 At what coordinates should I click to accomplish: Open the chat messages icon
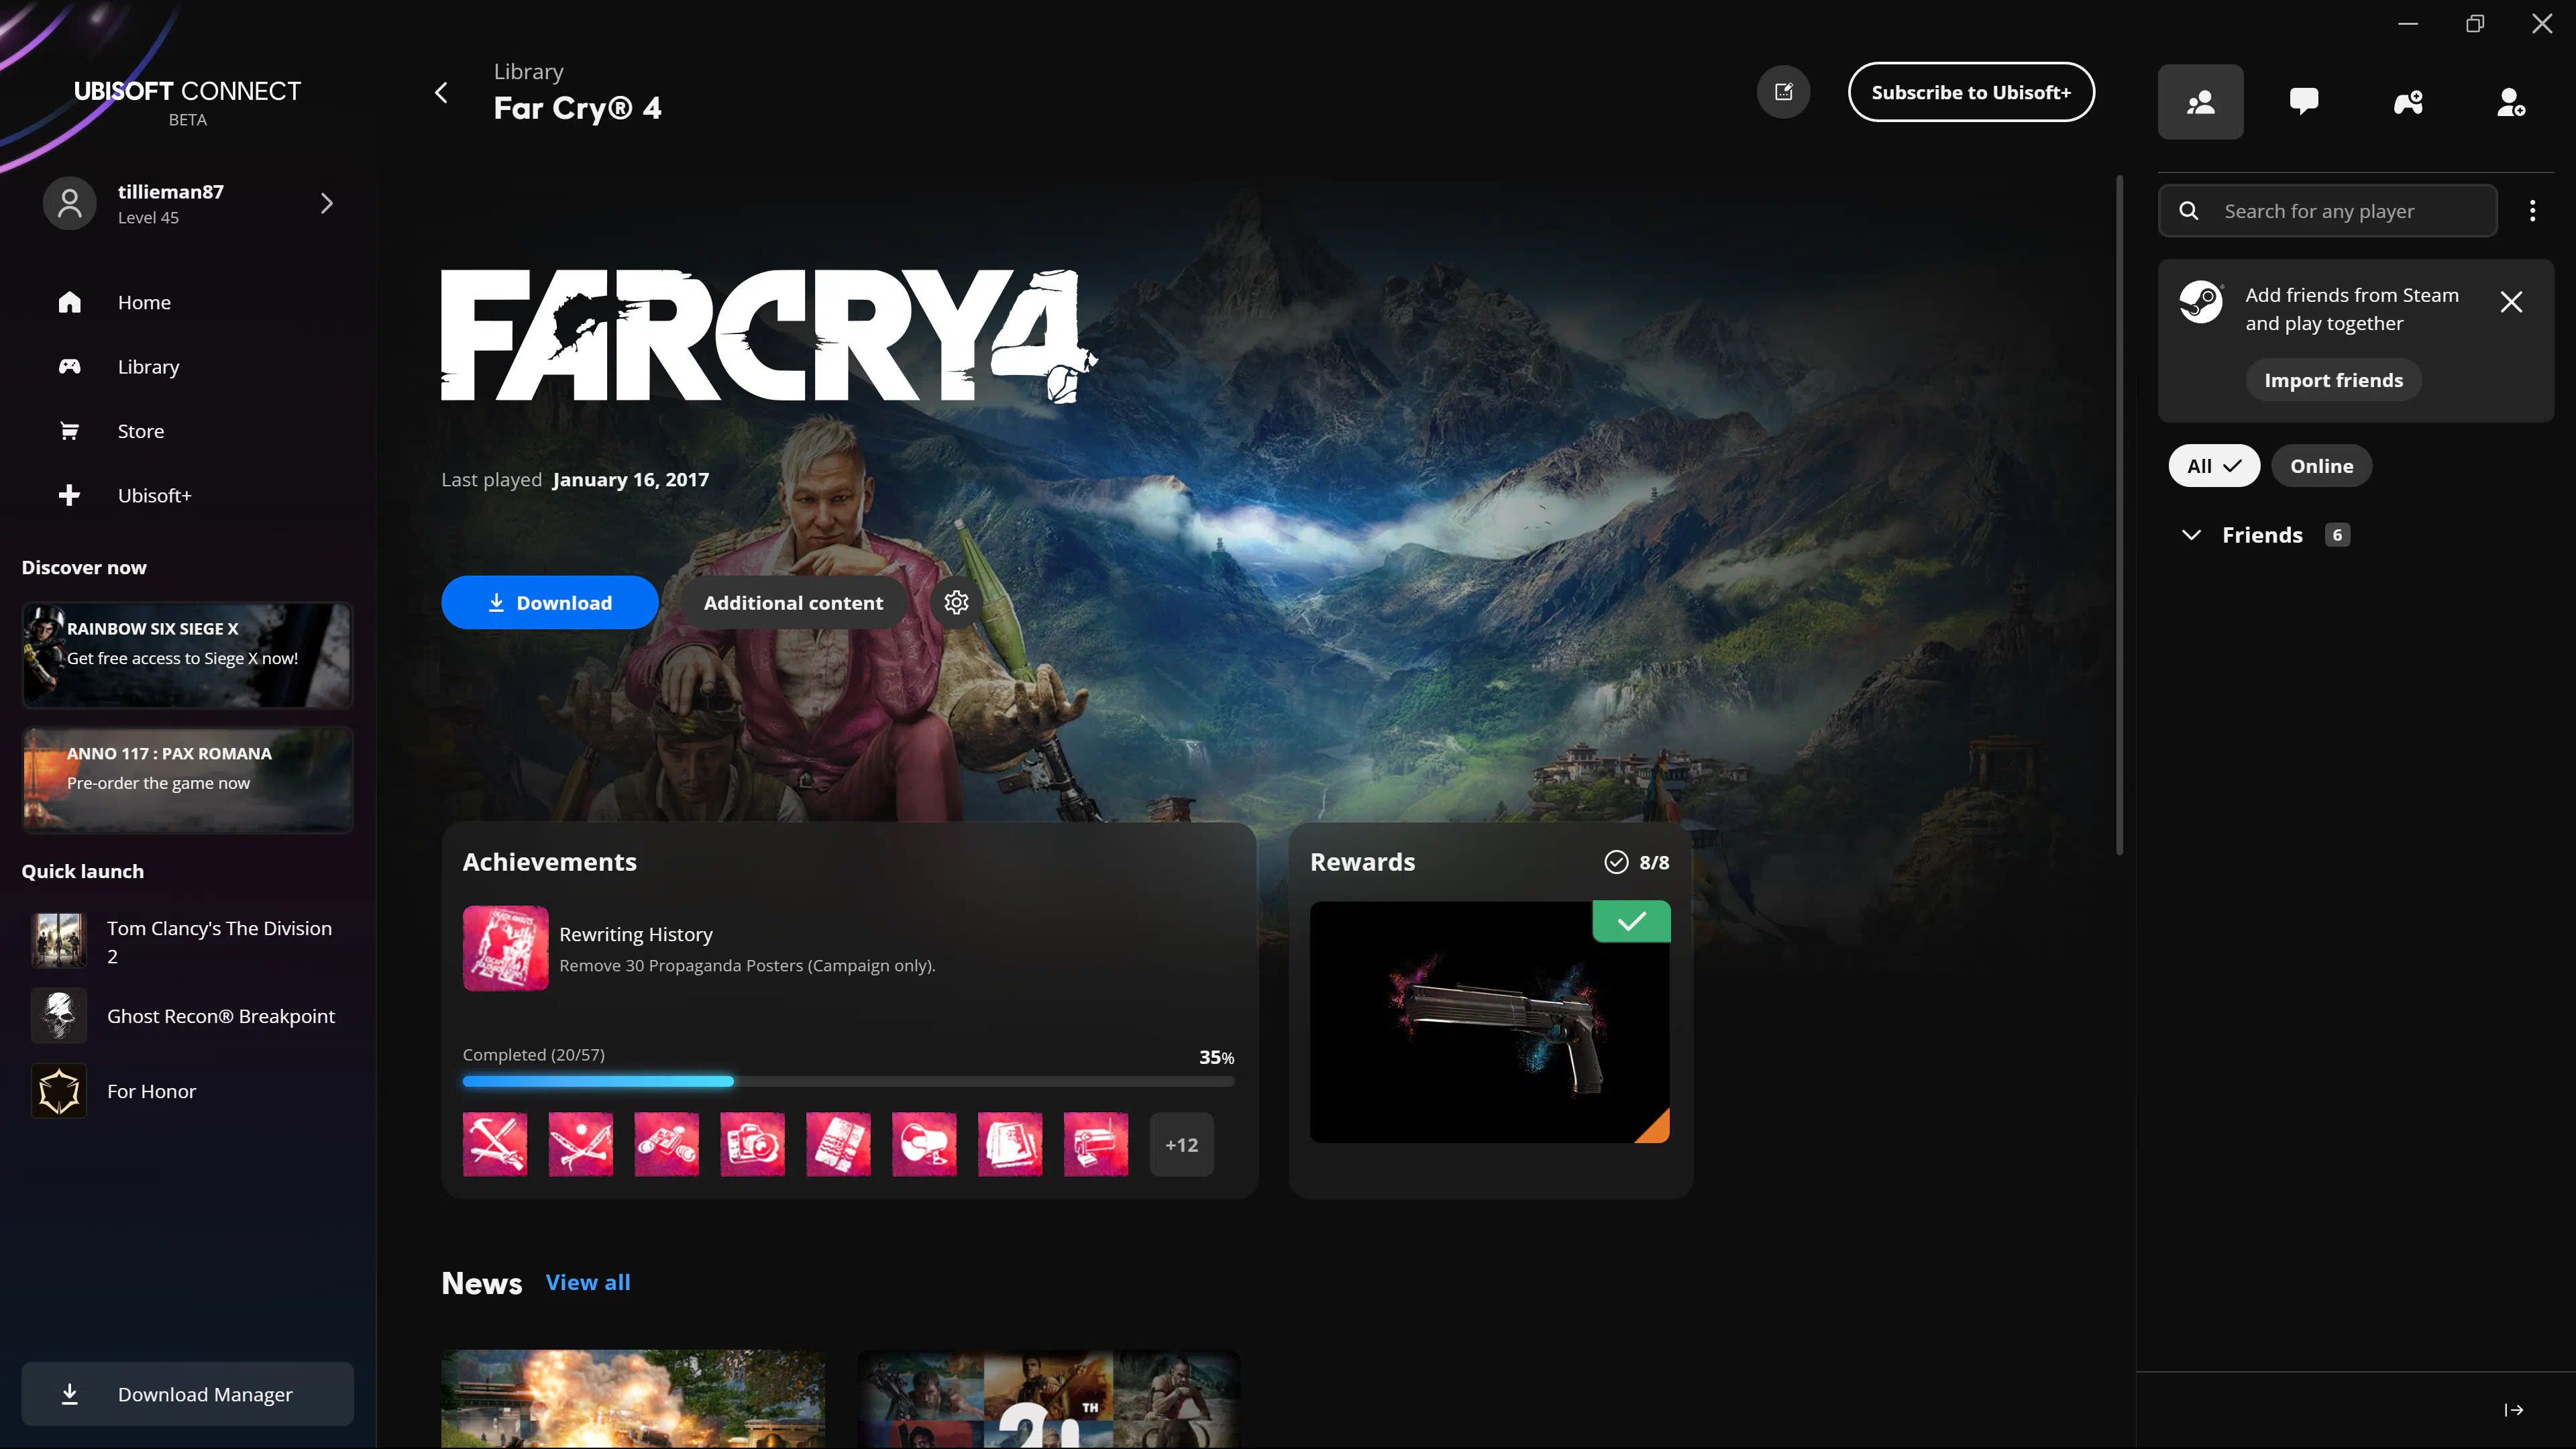coord(2304,102)
